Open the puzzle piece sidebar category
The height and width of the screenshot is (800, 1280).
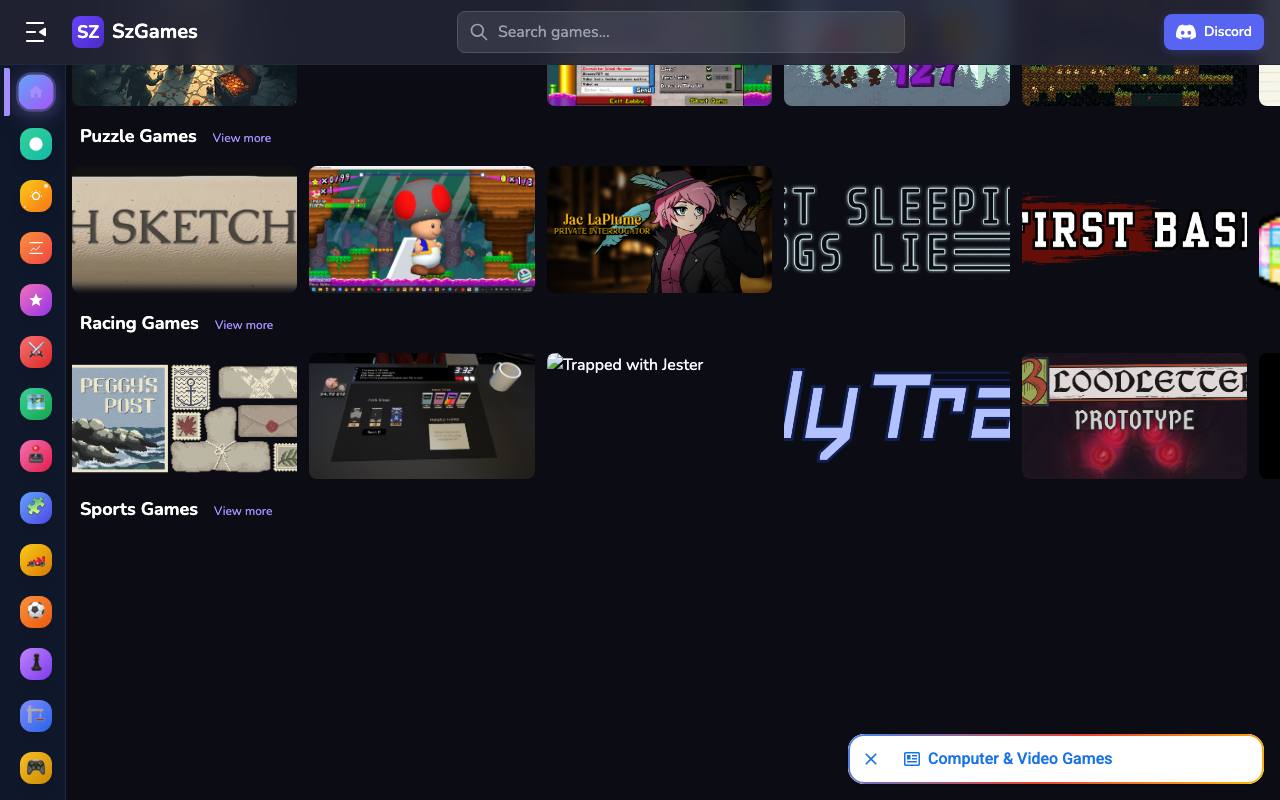coord(36,508)
